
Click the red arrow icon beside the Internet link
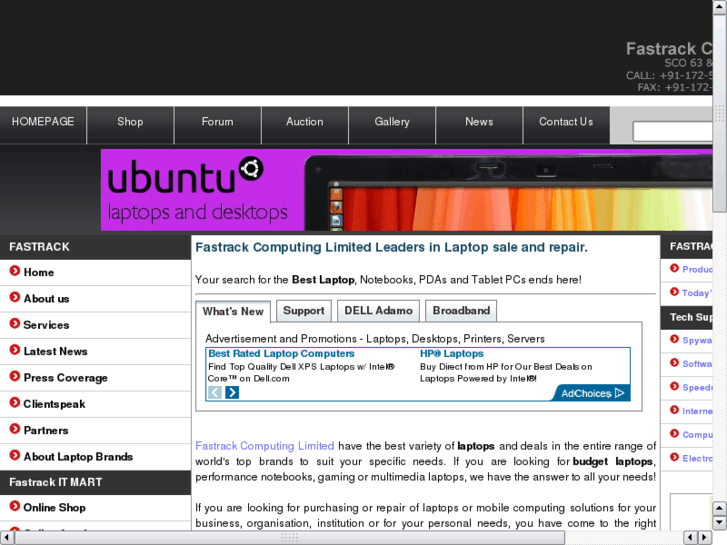point(675,410)
